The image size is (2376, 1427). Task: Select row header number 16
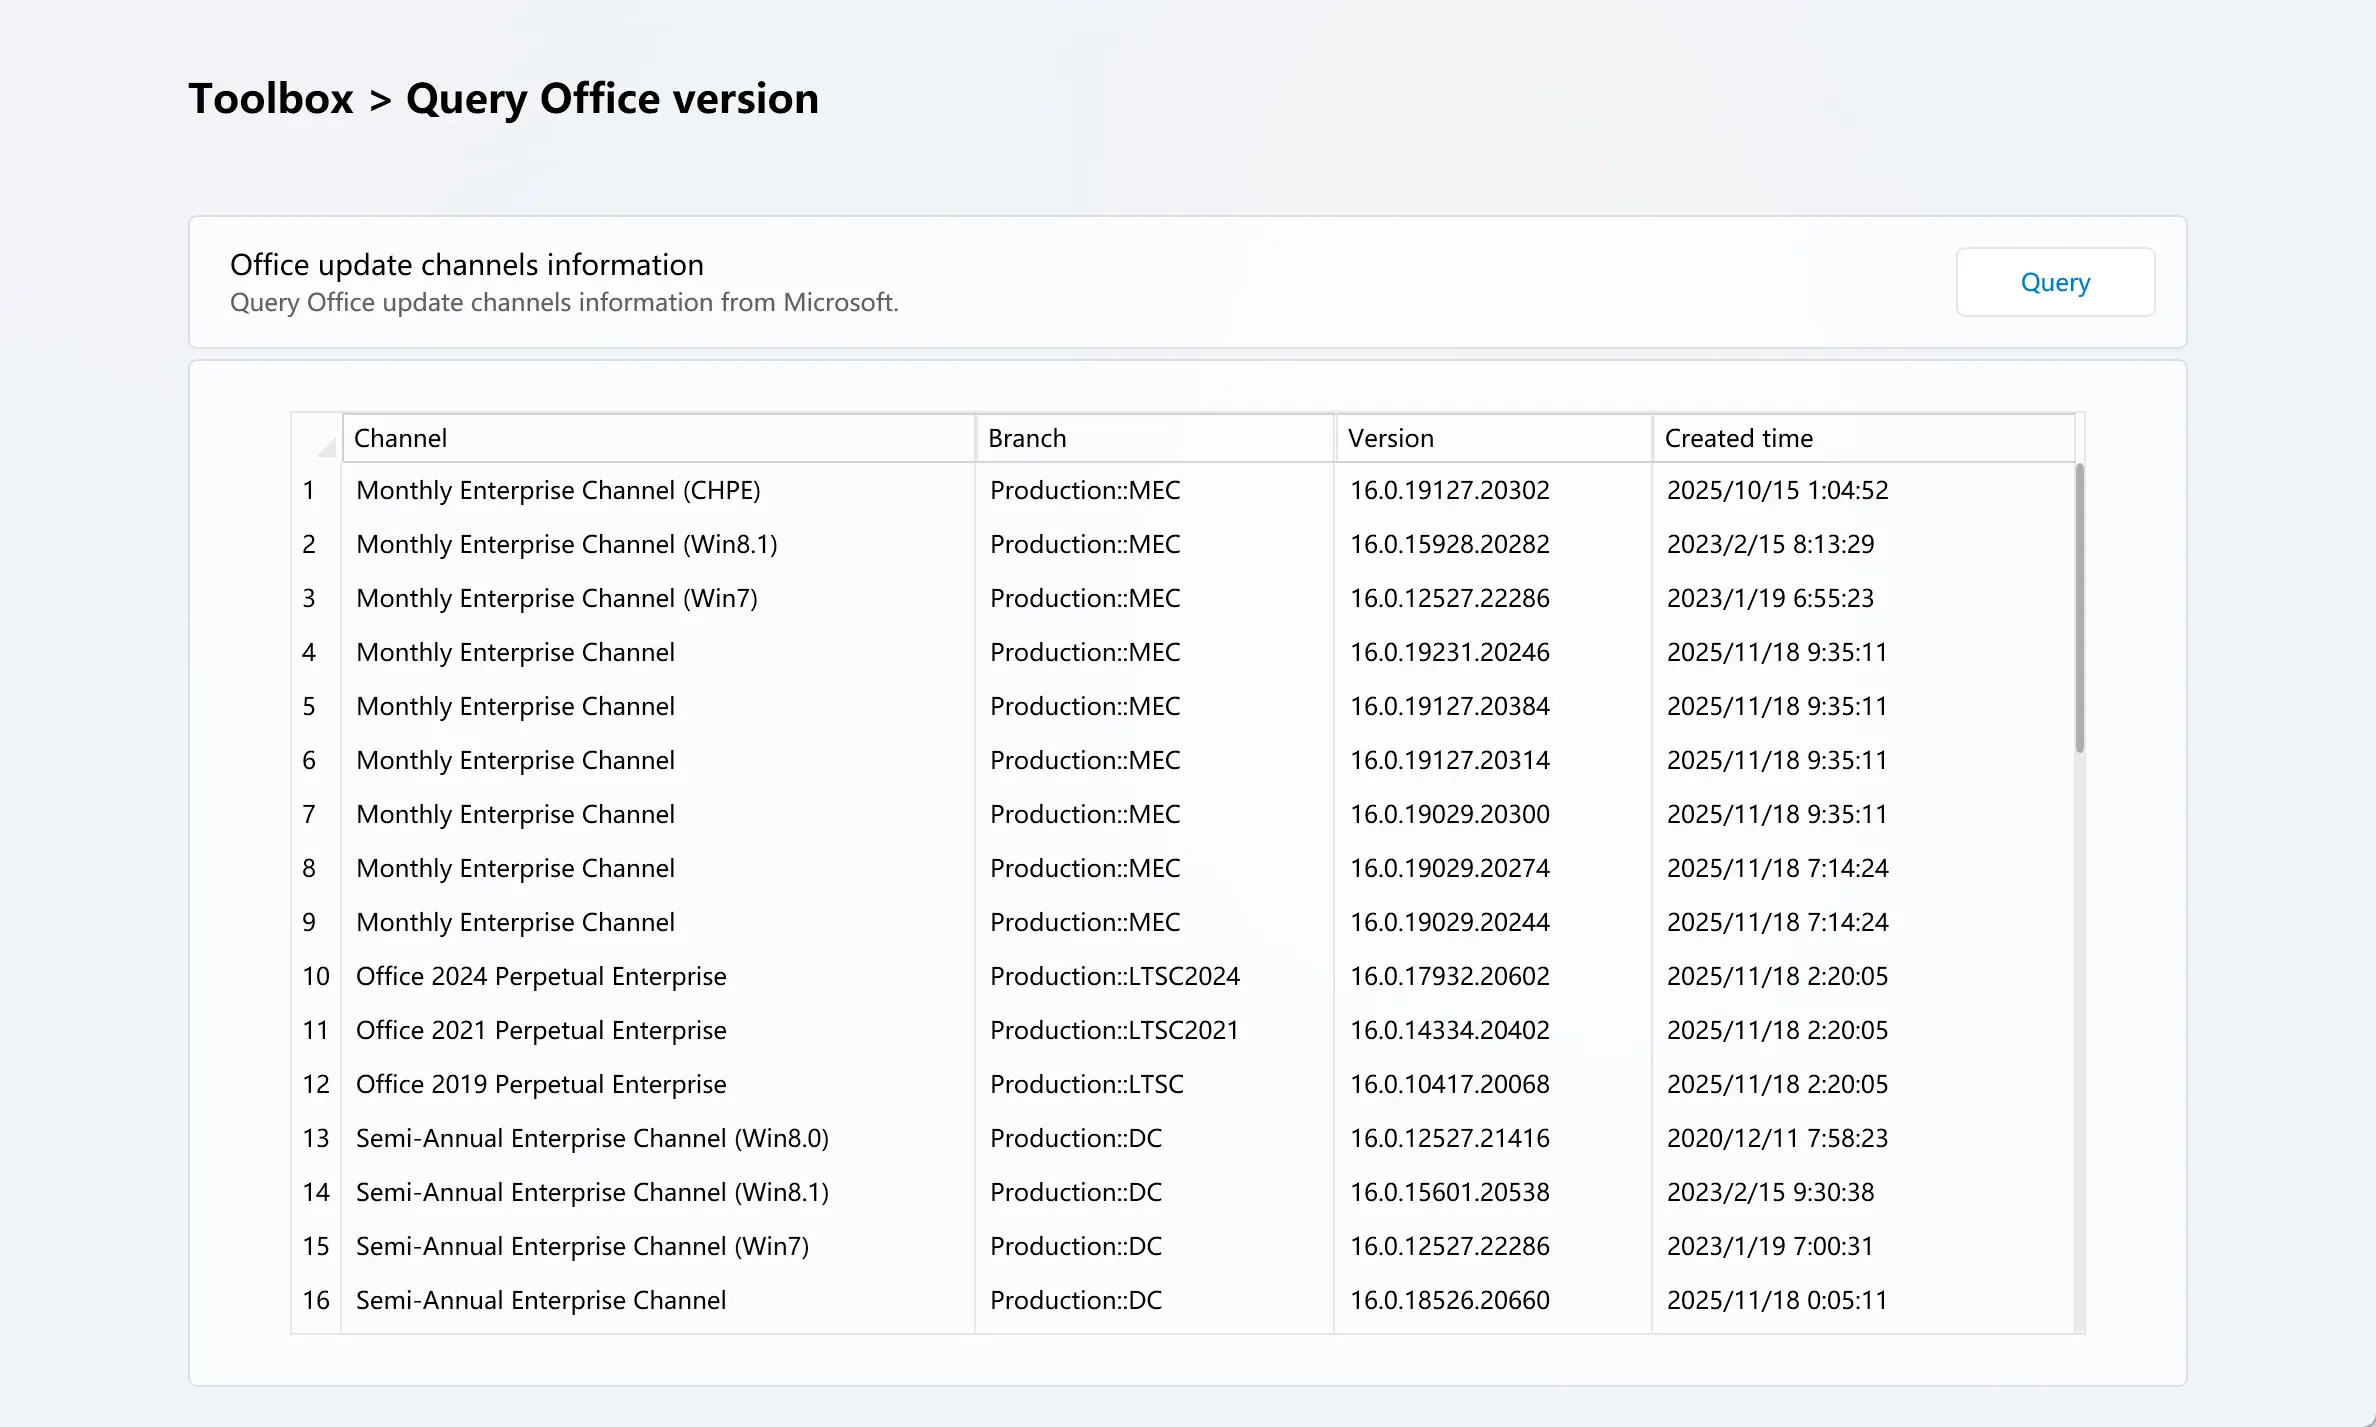tap(316, 1300)
